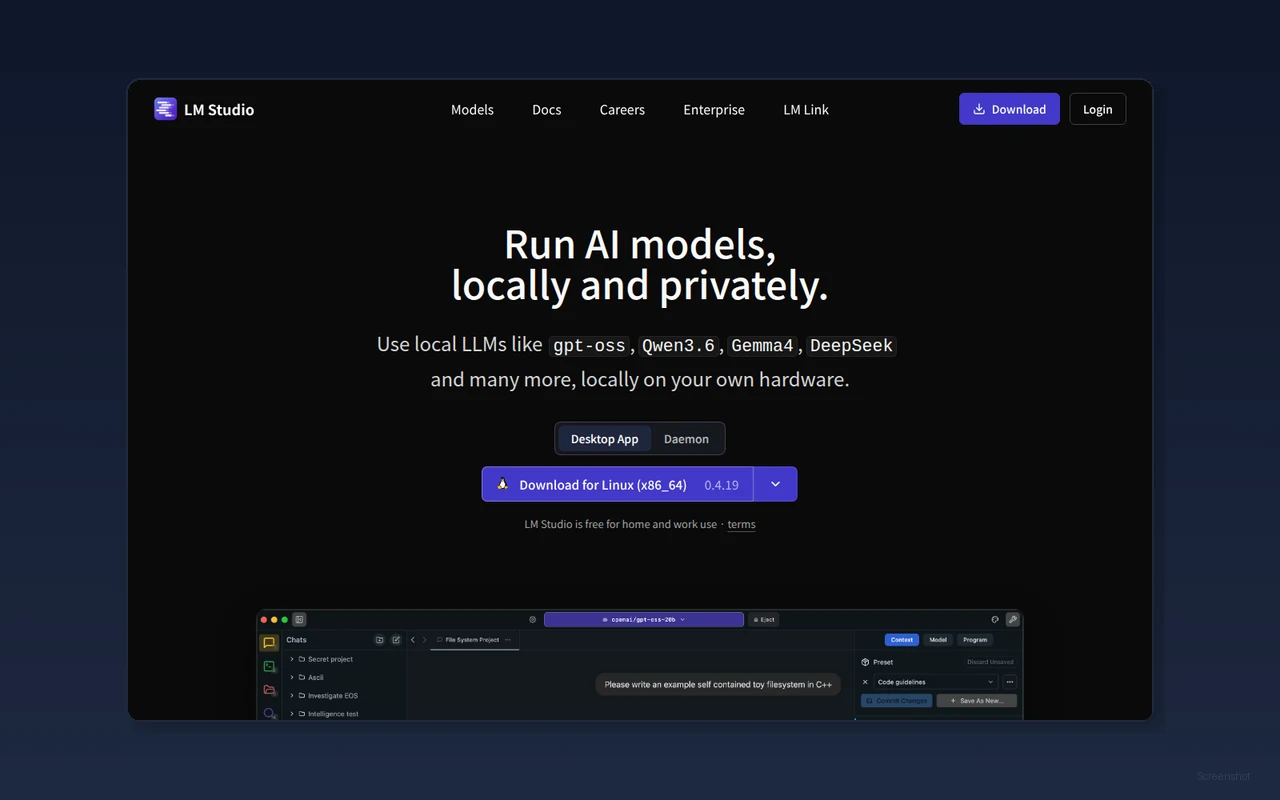Open the LM Link page
Image resolution: width=1280 pixels, height=800 pixels.
(x=806, y=110)
